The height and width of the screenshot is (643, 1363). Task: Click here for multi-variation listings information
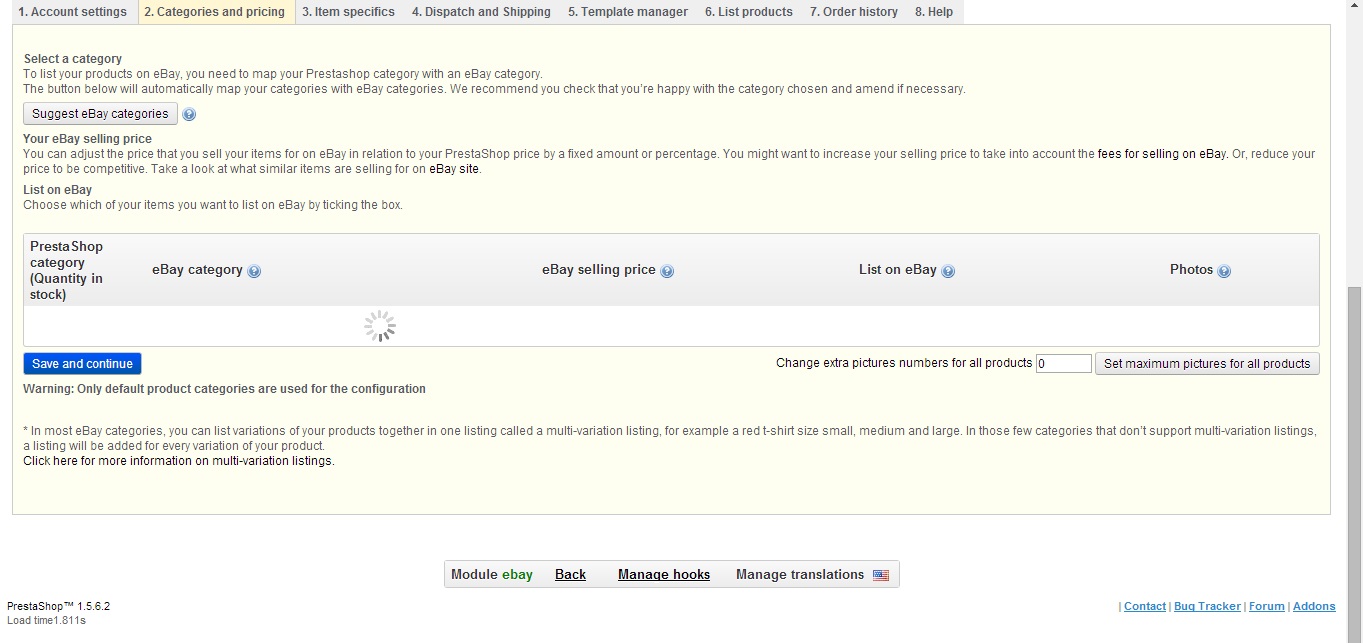[178, 461]
